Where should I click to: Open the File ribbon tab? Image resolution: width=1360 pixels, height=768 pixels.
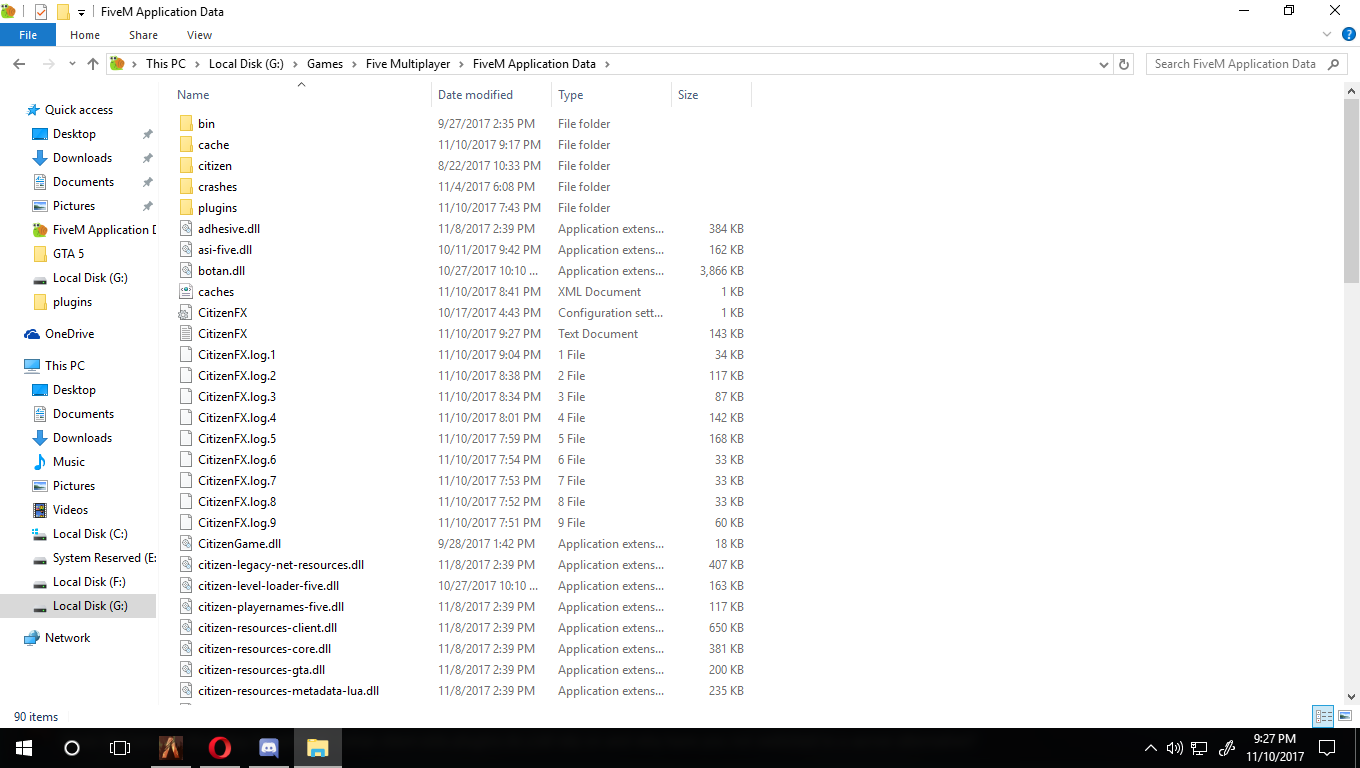[x=28, y=35]
